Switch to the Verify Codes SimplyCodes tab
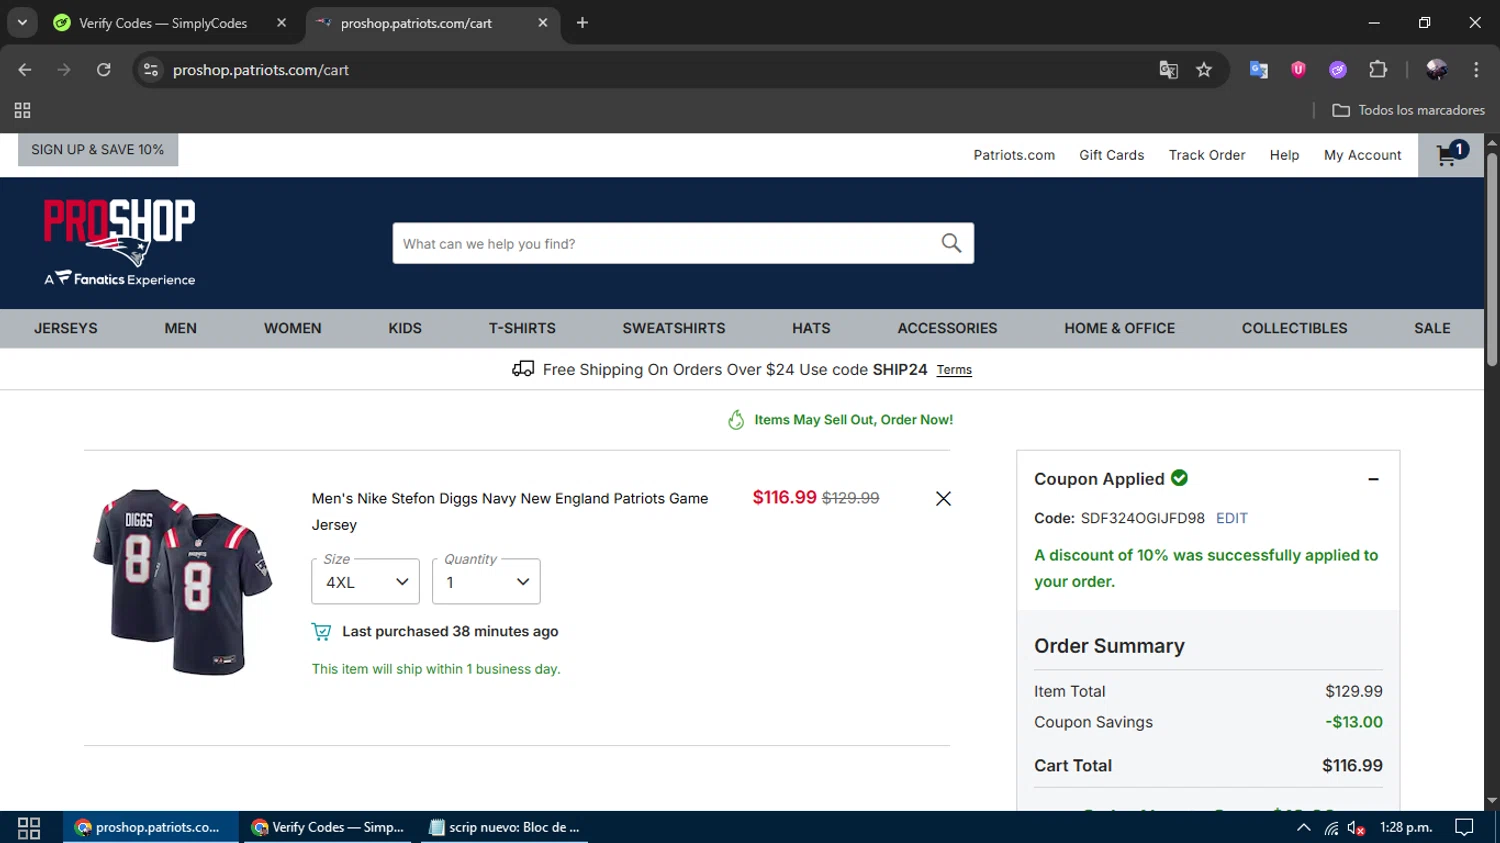1500x843 pixels. [x=163, y=23]
